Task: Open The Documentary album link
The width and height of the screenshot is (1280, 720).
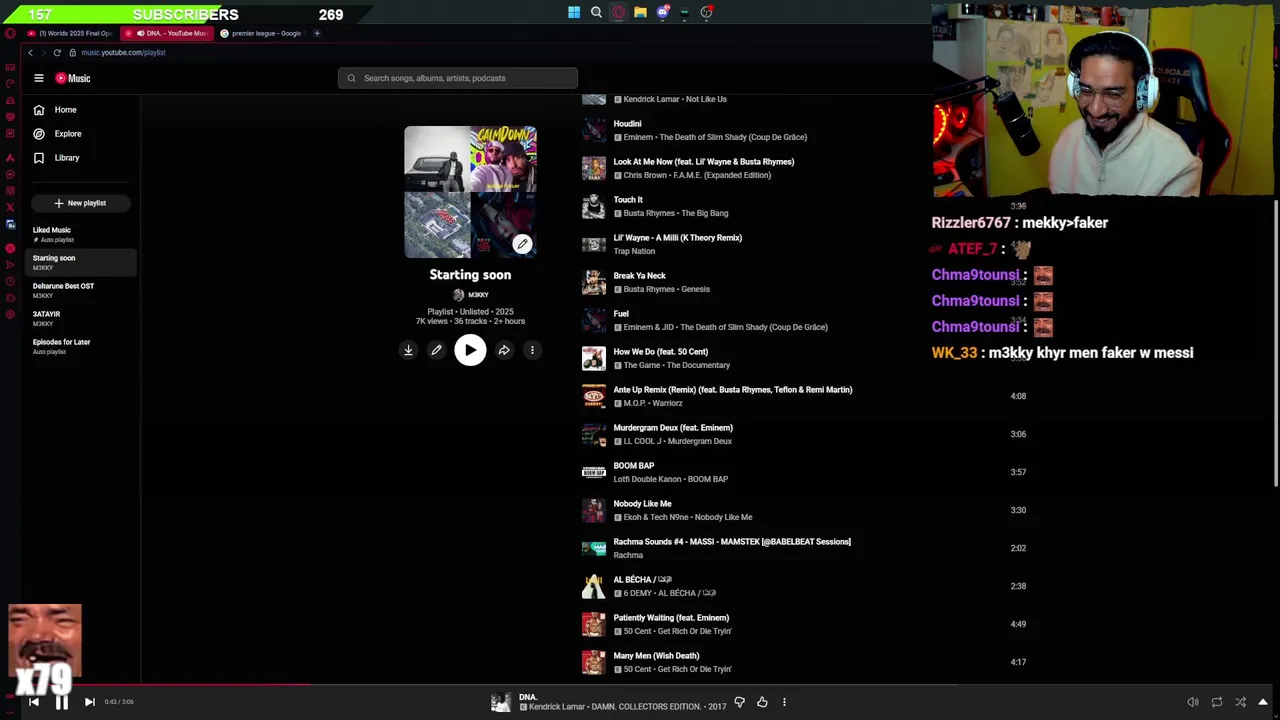Action: [x=700, y=365]
